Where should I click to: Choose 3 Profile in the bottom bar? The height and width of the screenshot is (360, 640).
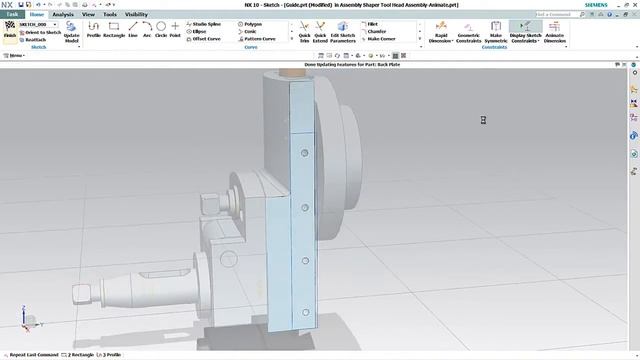click(x=109, y=355)
